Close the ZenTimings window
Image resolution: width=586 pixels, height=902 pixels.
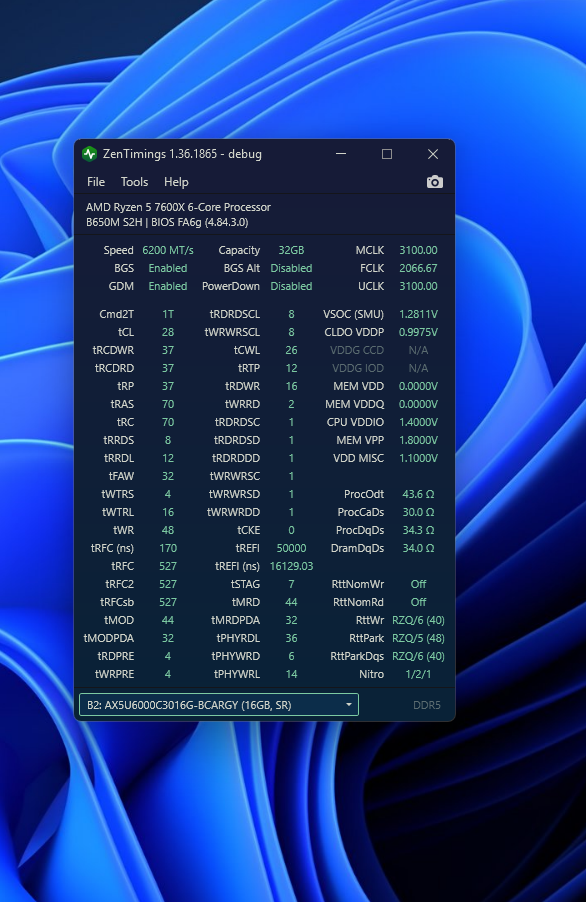433,154
